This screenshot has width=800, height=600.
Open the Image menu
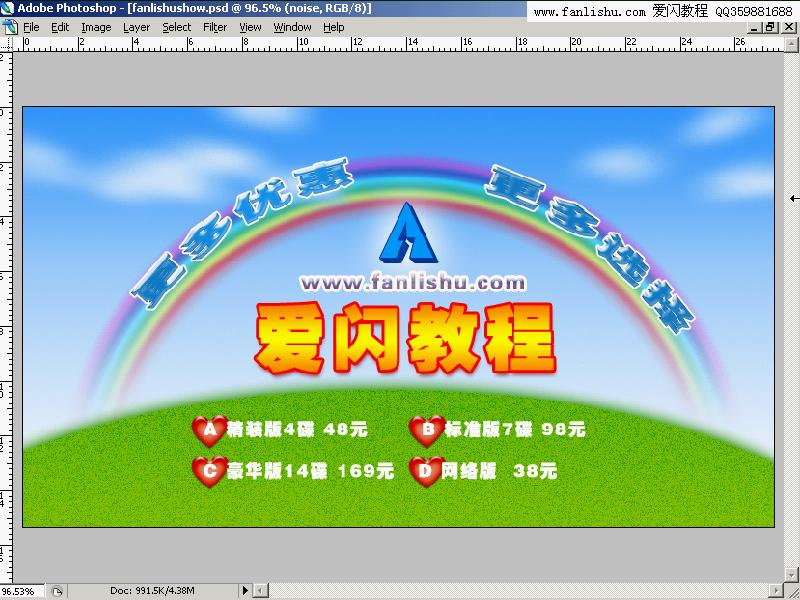96,27
